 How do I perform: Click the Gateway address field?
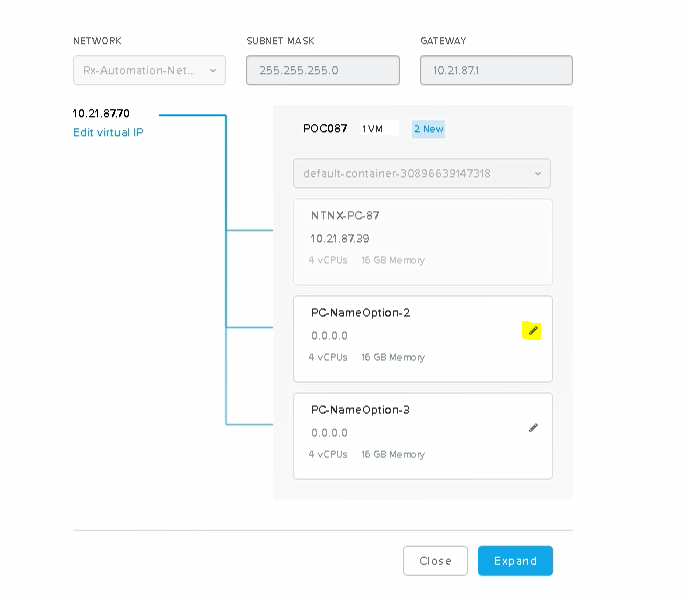496,70
